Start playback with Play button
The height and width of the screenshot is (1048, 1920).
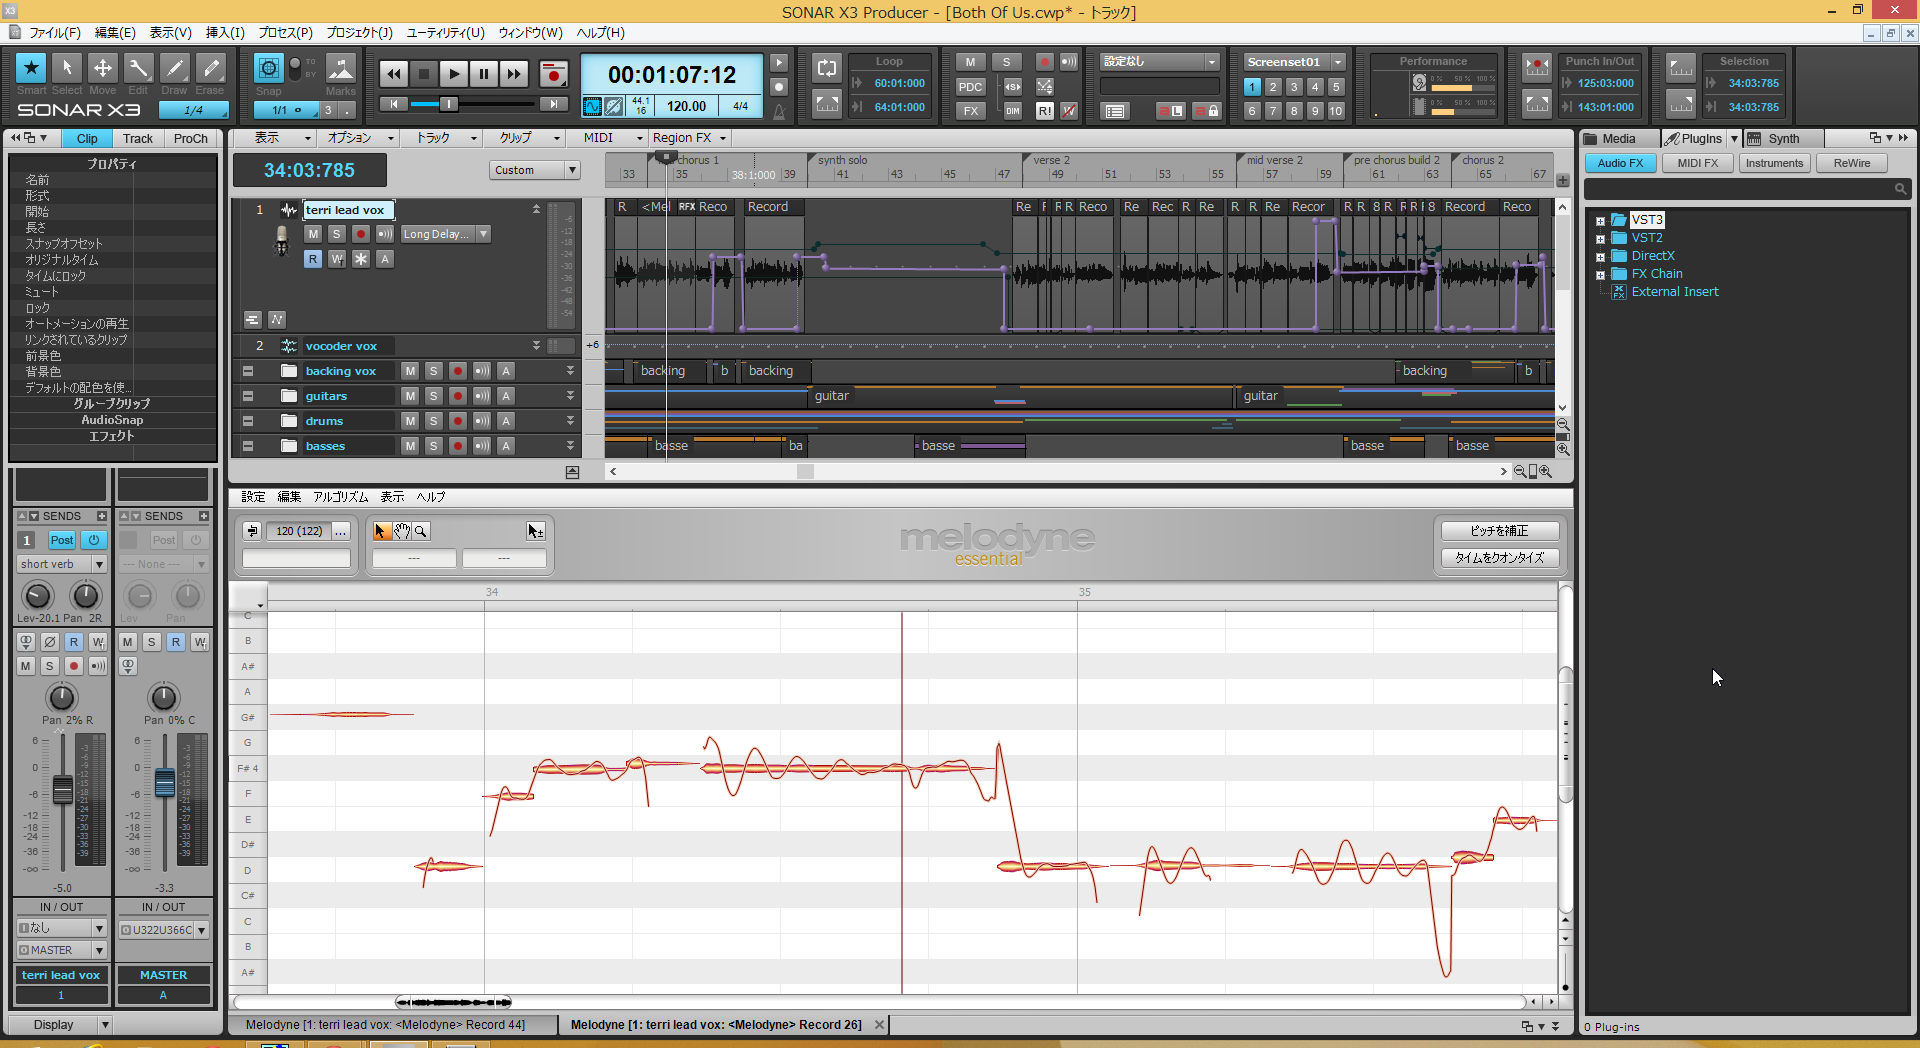pos(454,74)
